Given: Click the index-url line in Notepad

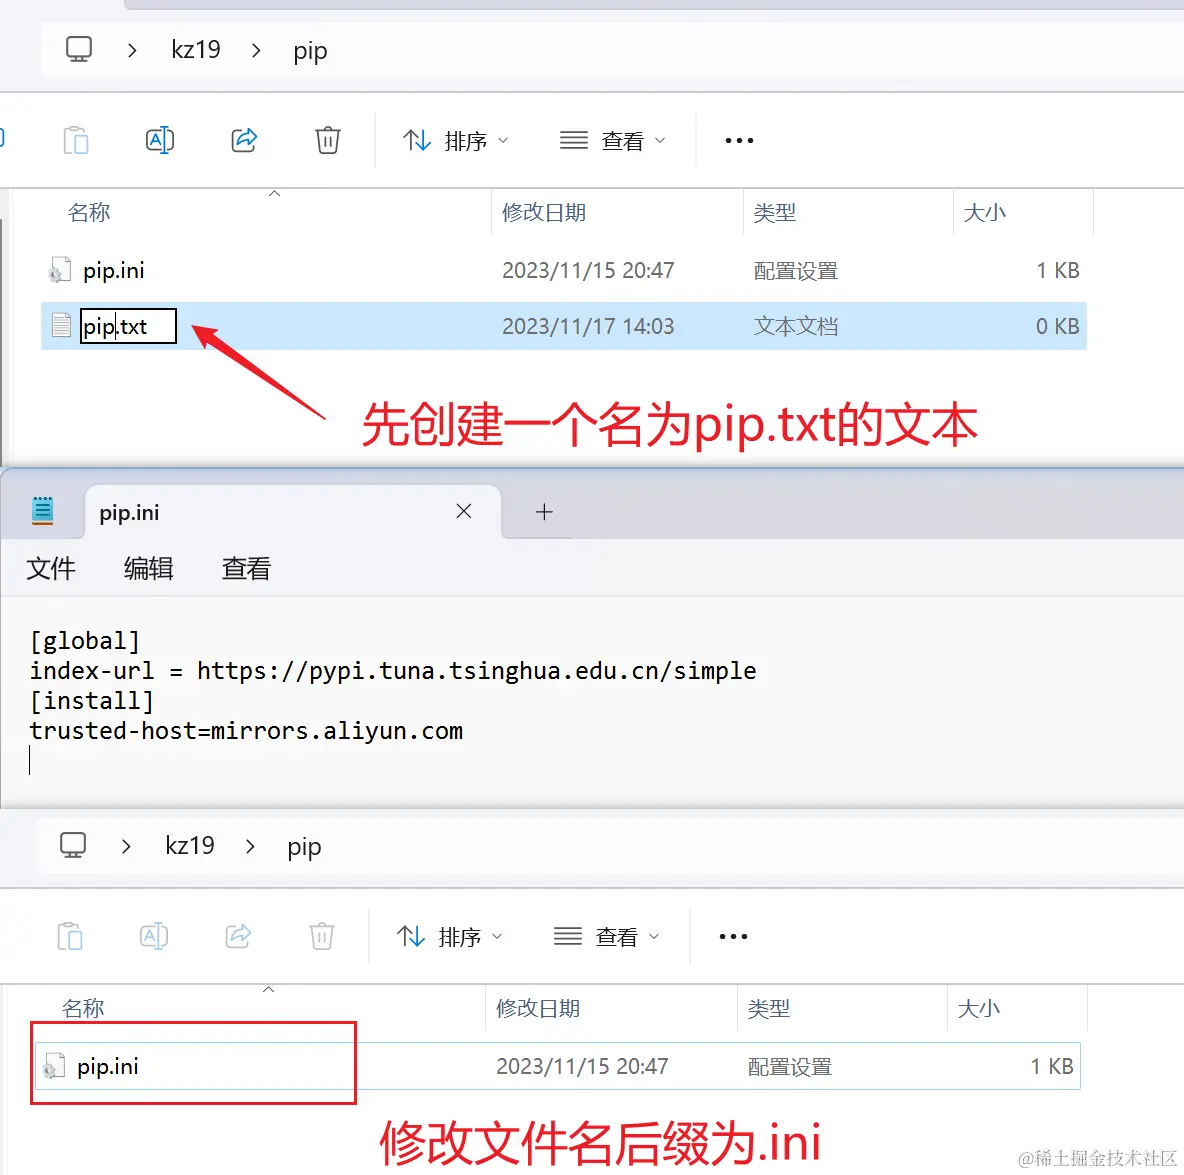Looking at the screenshot, I should tap(393, 671).
